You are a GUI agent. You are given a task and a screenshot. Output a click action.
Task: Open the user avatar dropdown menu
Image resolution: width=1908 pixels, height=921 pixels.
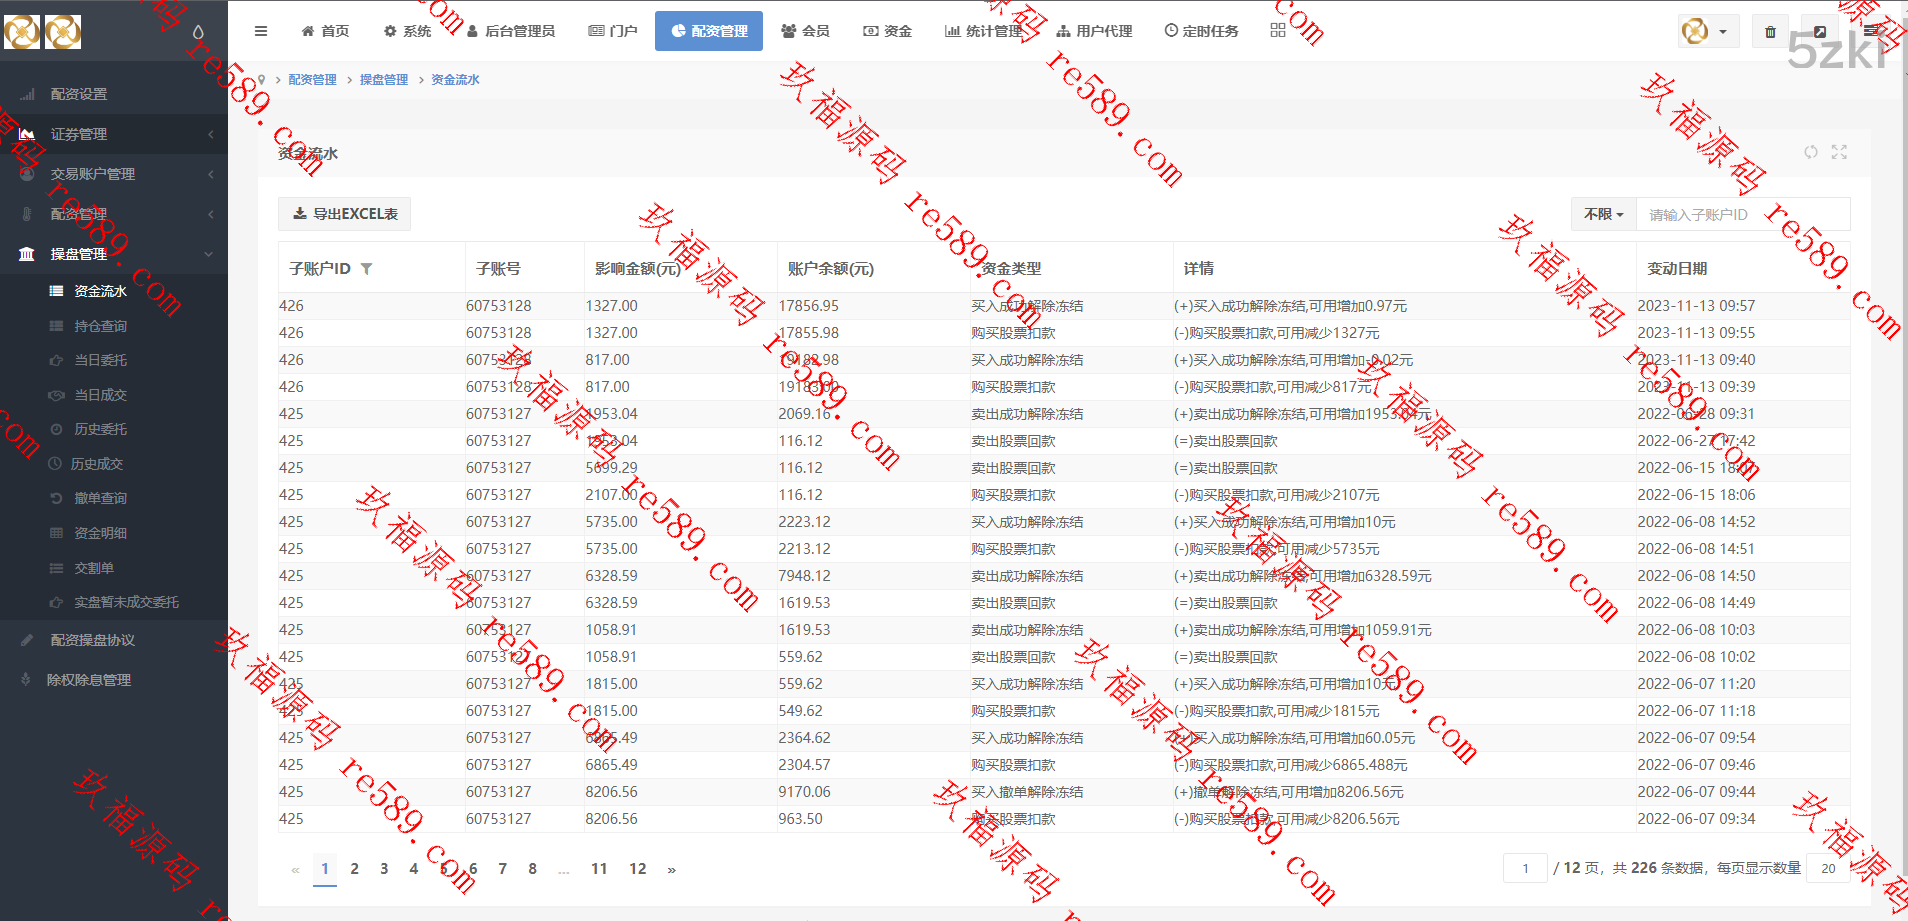[1707, 32]
